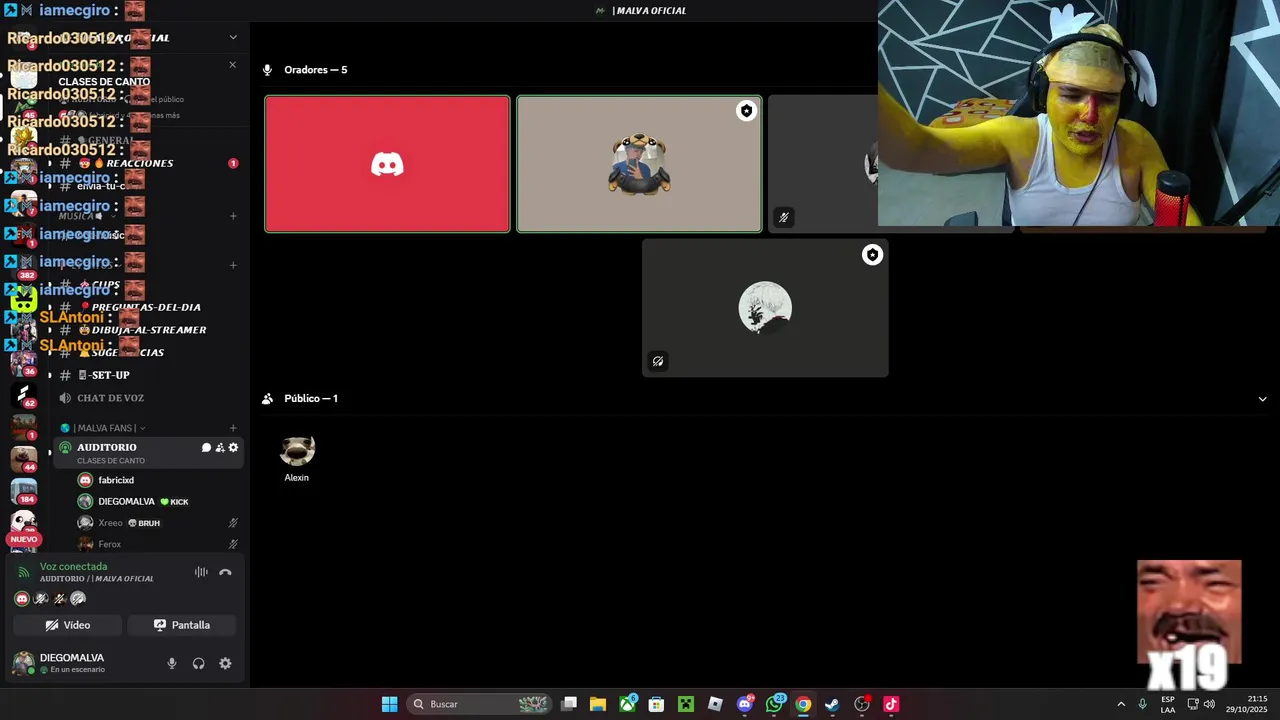Launch Minecraft from the taskbar

coord(686,704)
